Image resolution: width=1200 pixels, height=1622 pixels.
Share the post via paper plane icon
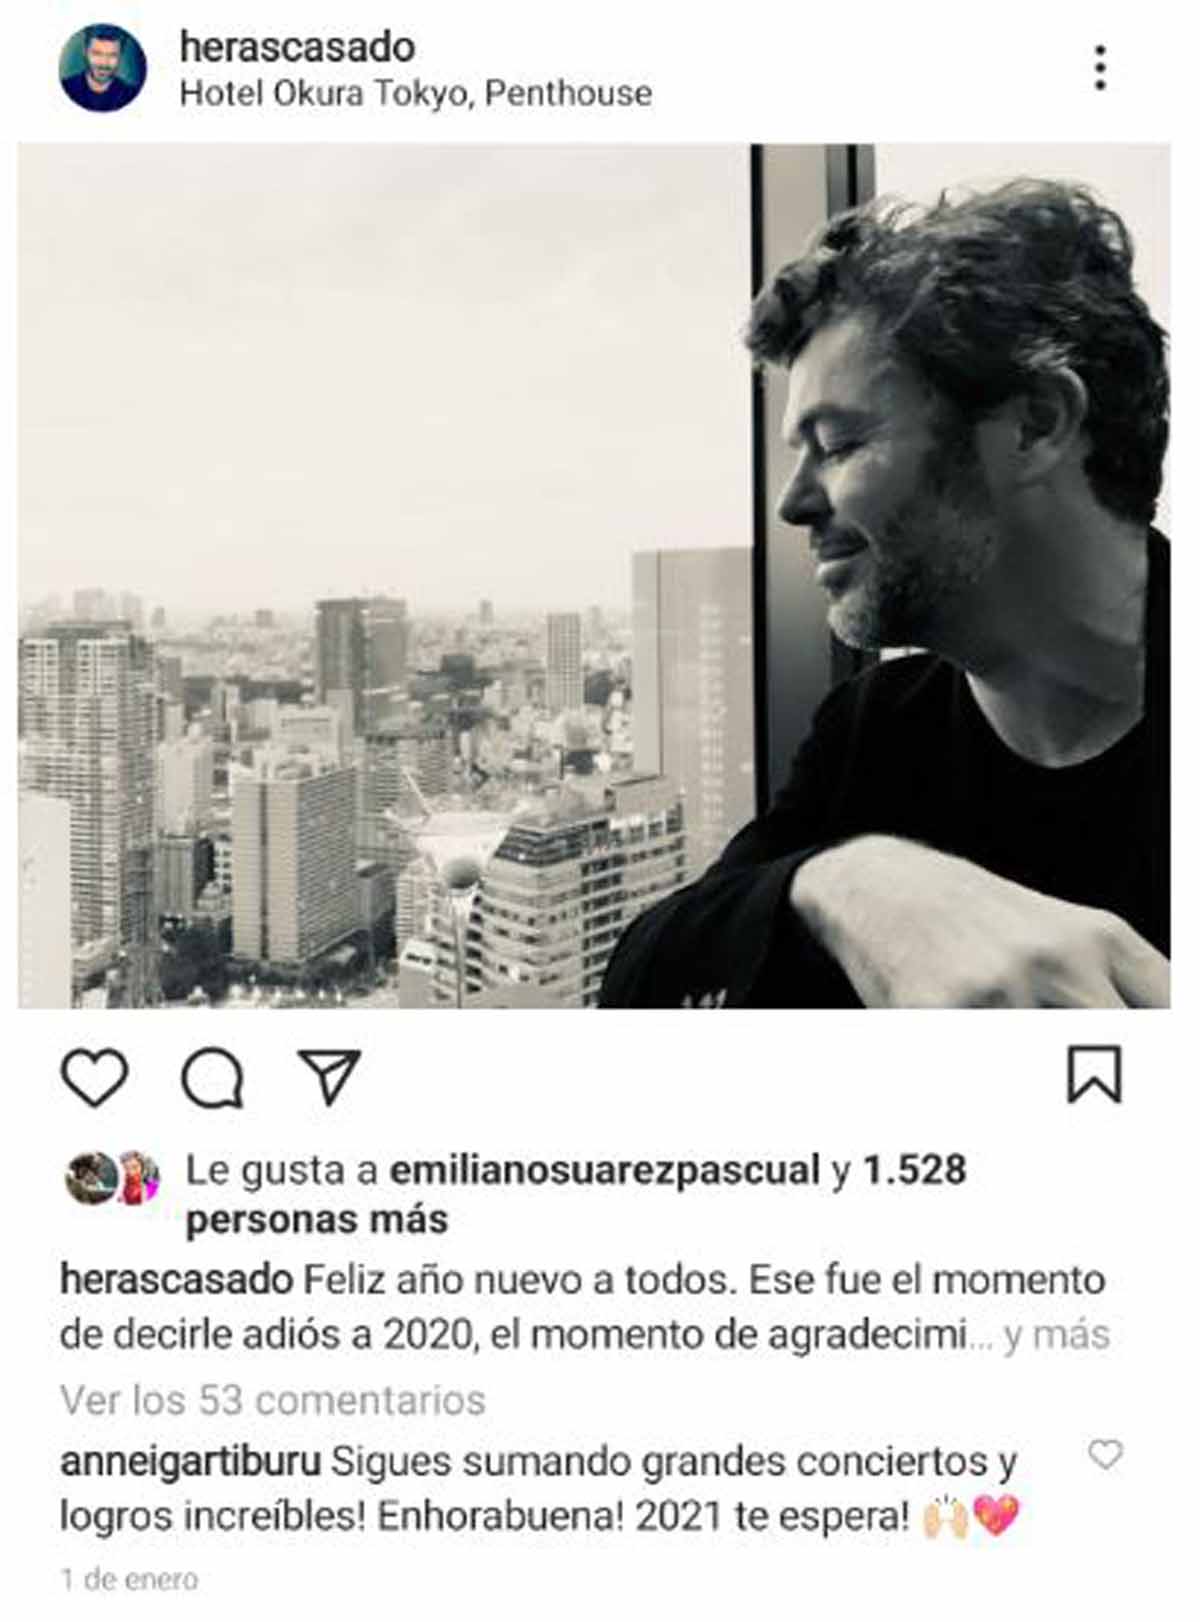pyautogui.click(x=329, y=1077)
